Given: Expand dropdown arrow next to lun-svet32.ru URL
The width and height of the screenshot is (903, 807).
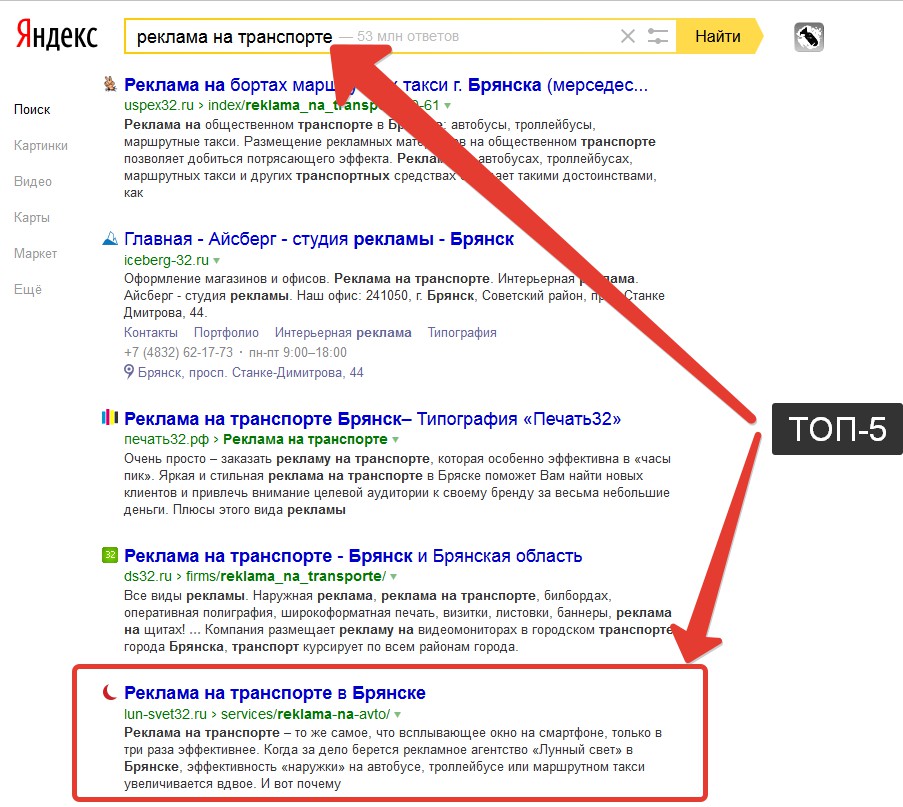Looking at the screenshot, I should 397,715.
